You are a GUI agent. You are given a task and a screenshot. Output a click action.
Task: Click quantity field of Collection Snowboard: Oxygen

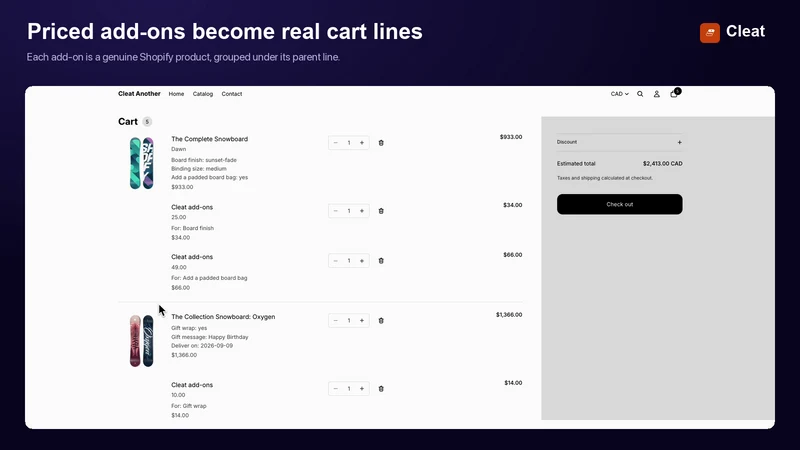pos(349,320)
